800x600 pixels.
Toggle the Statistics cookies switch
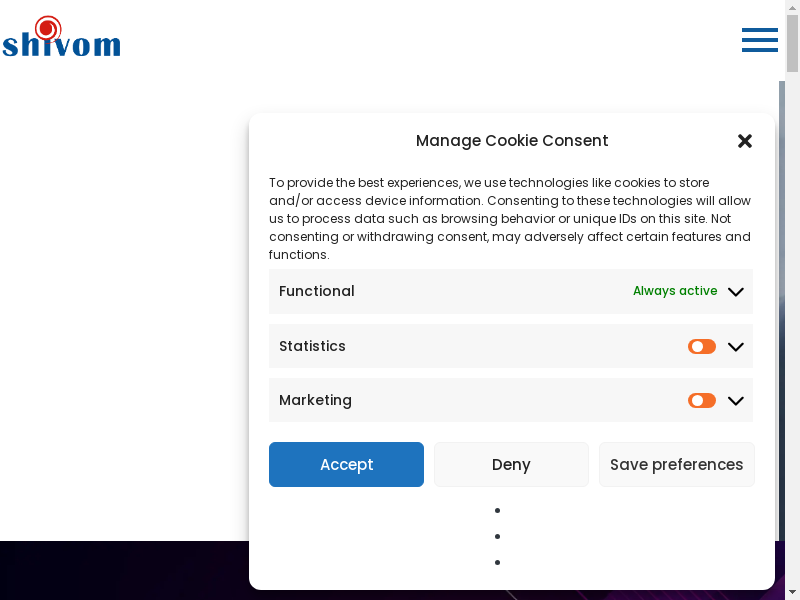click(x=702, y=347)
